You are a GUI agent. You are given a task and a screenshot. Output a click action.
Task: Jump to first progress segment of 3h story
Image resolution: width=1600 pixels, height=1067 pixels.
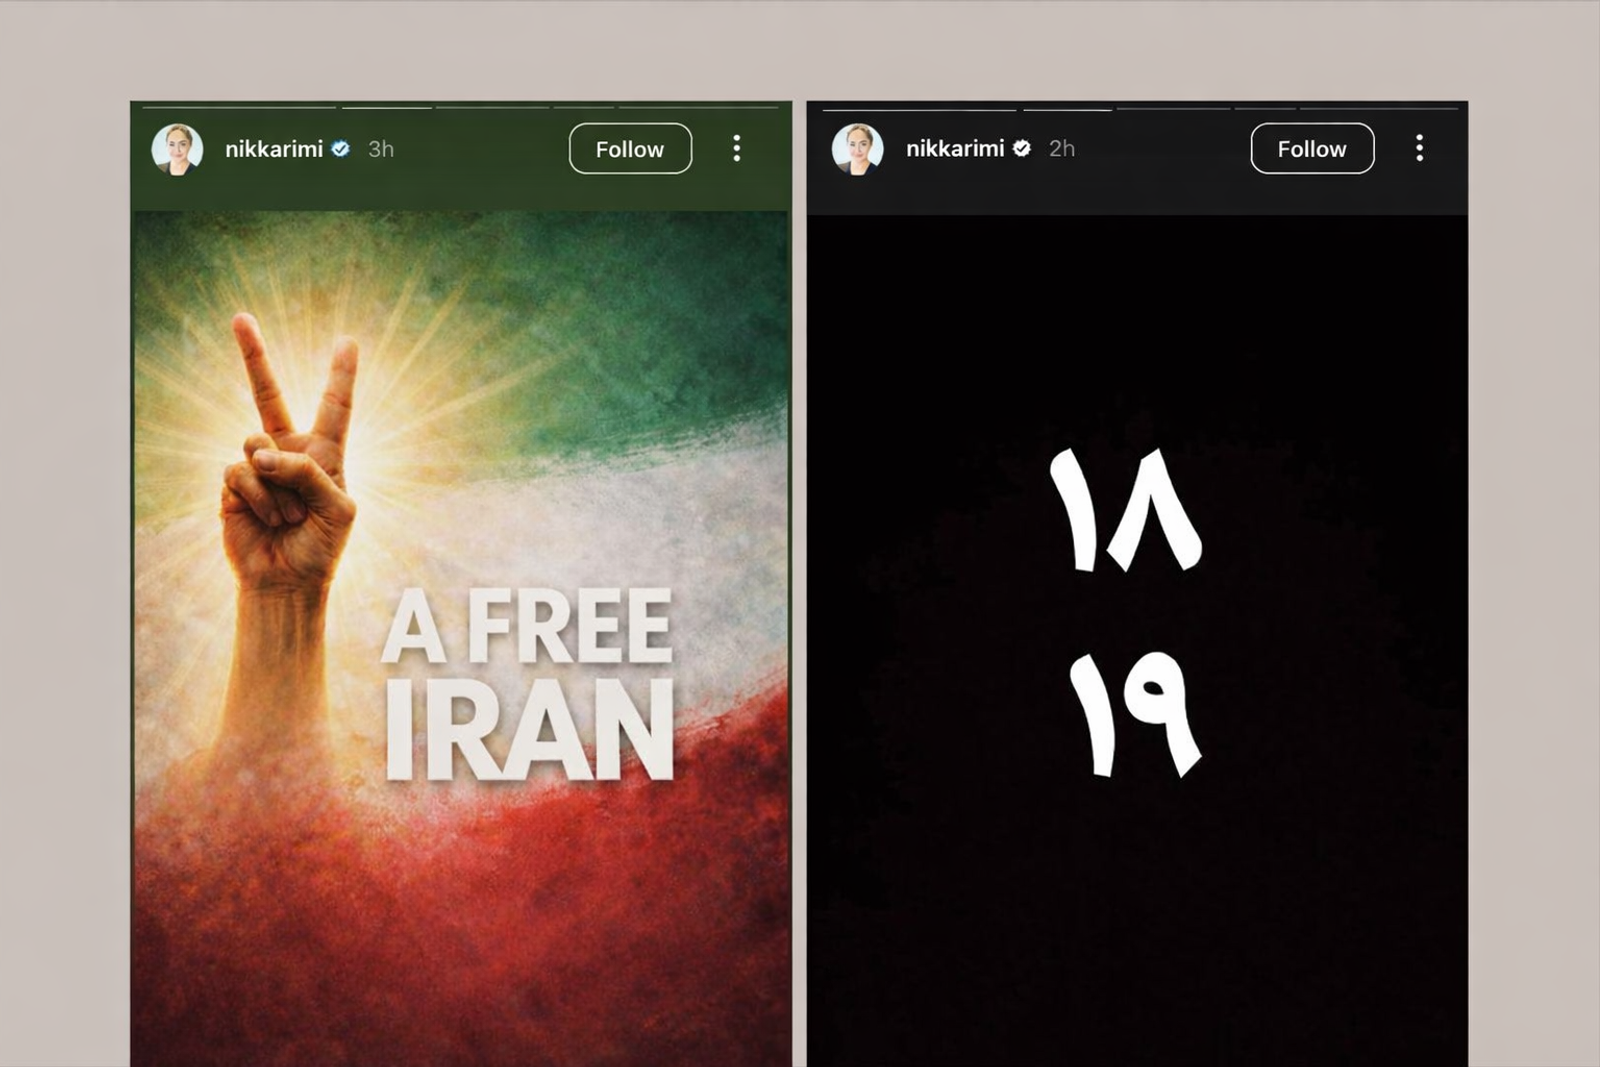(x=240, y=107)
